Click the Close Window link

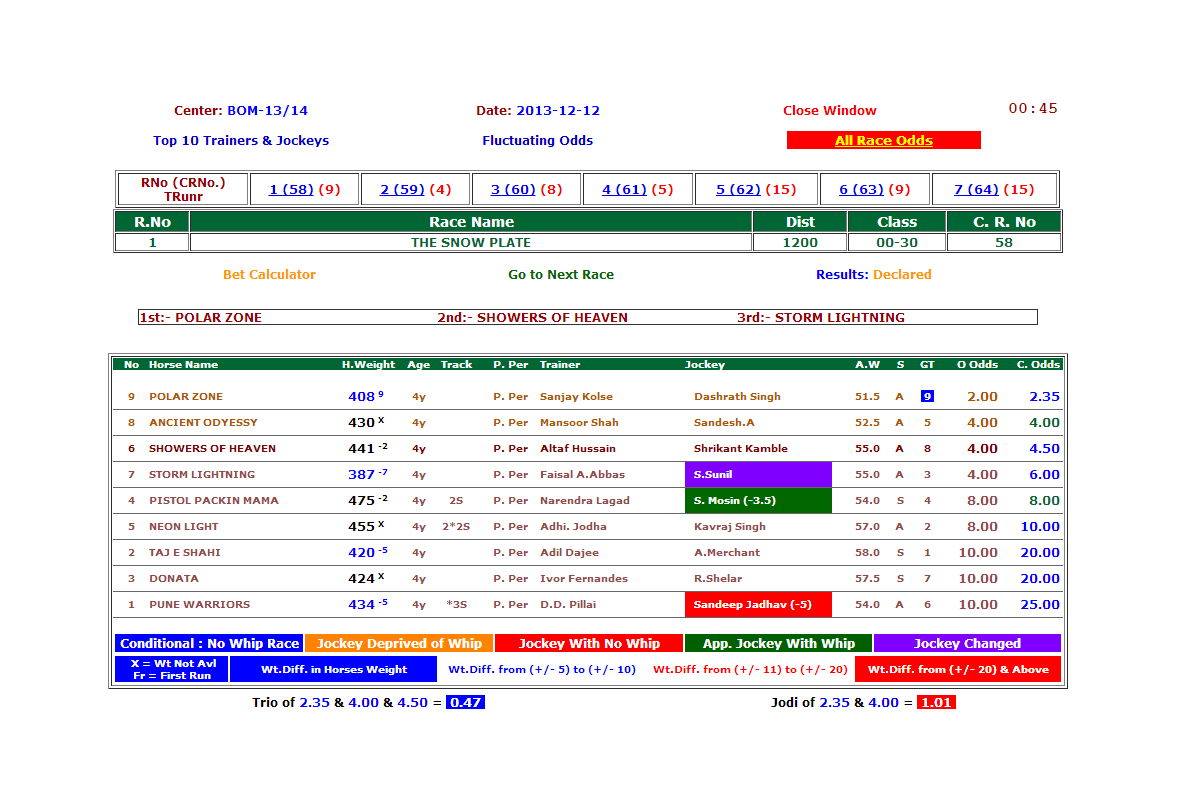click(829, 111)
